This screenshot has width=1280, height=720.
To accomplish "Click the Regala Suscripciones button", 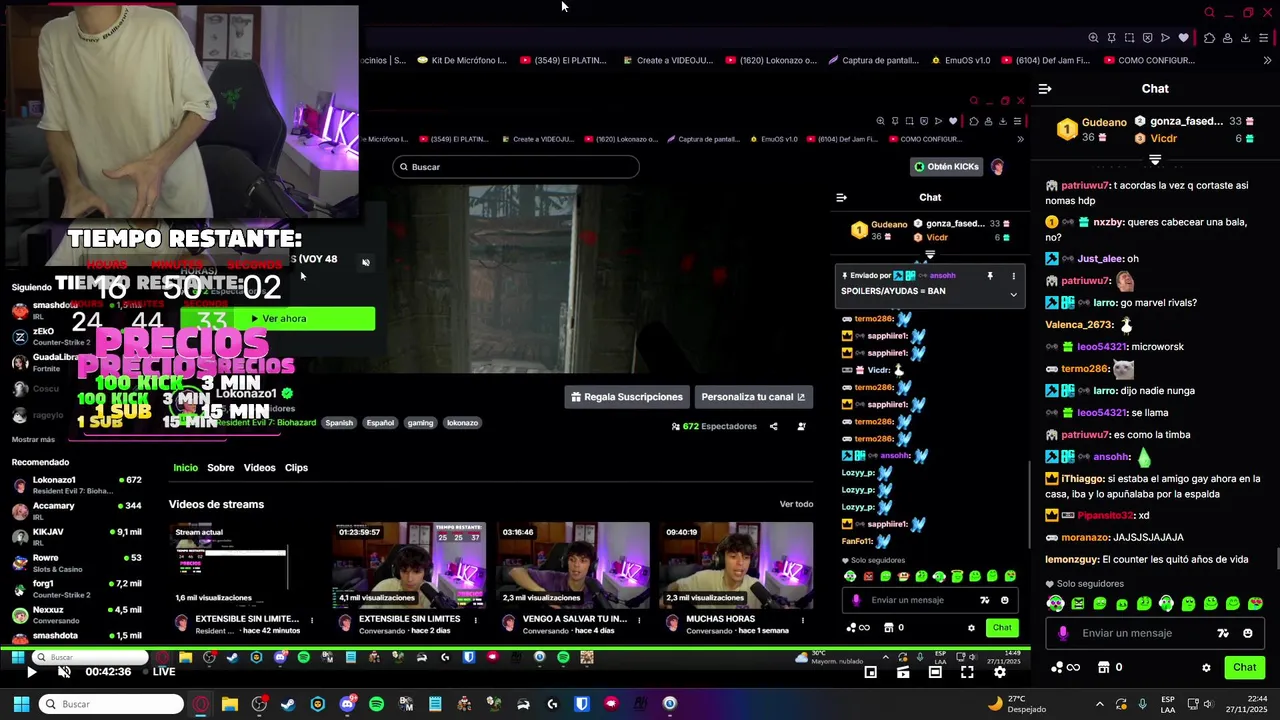I will pos(626,397).
